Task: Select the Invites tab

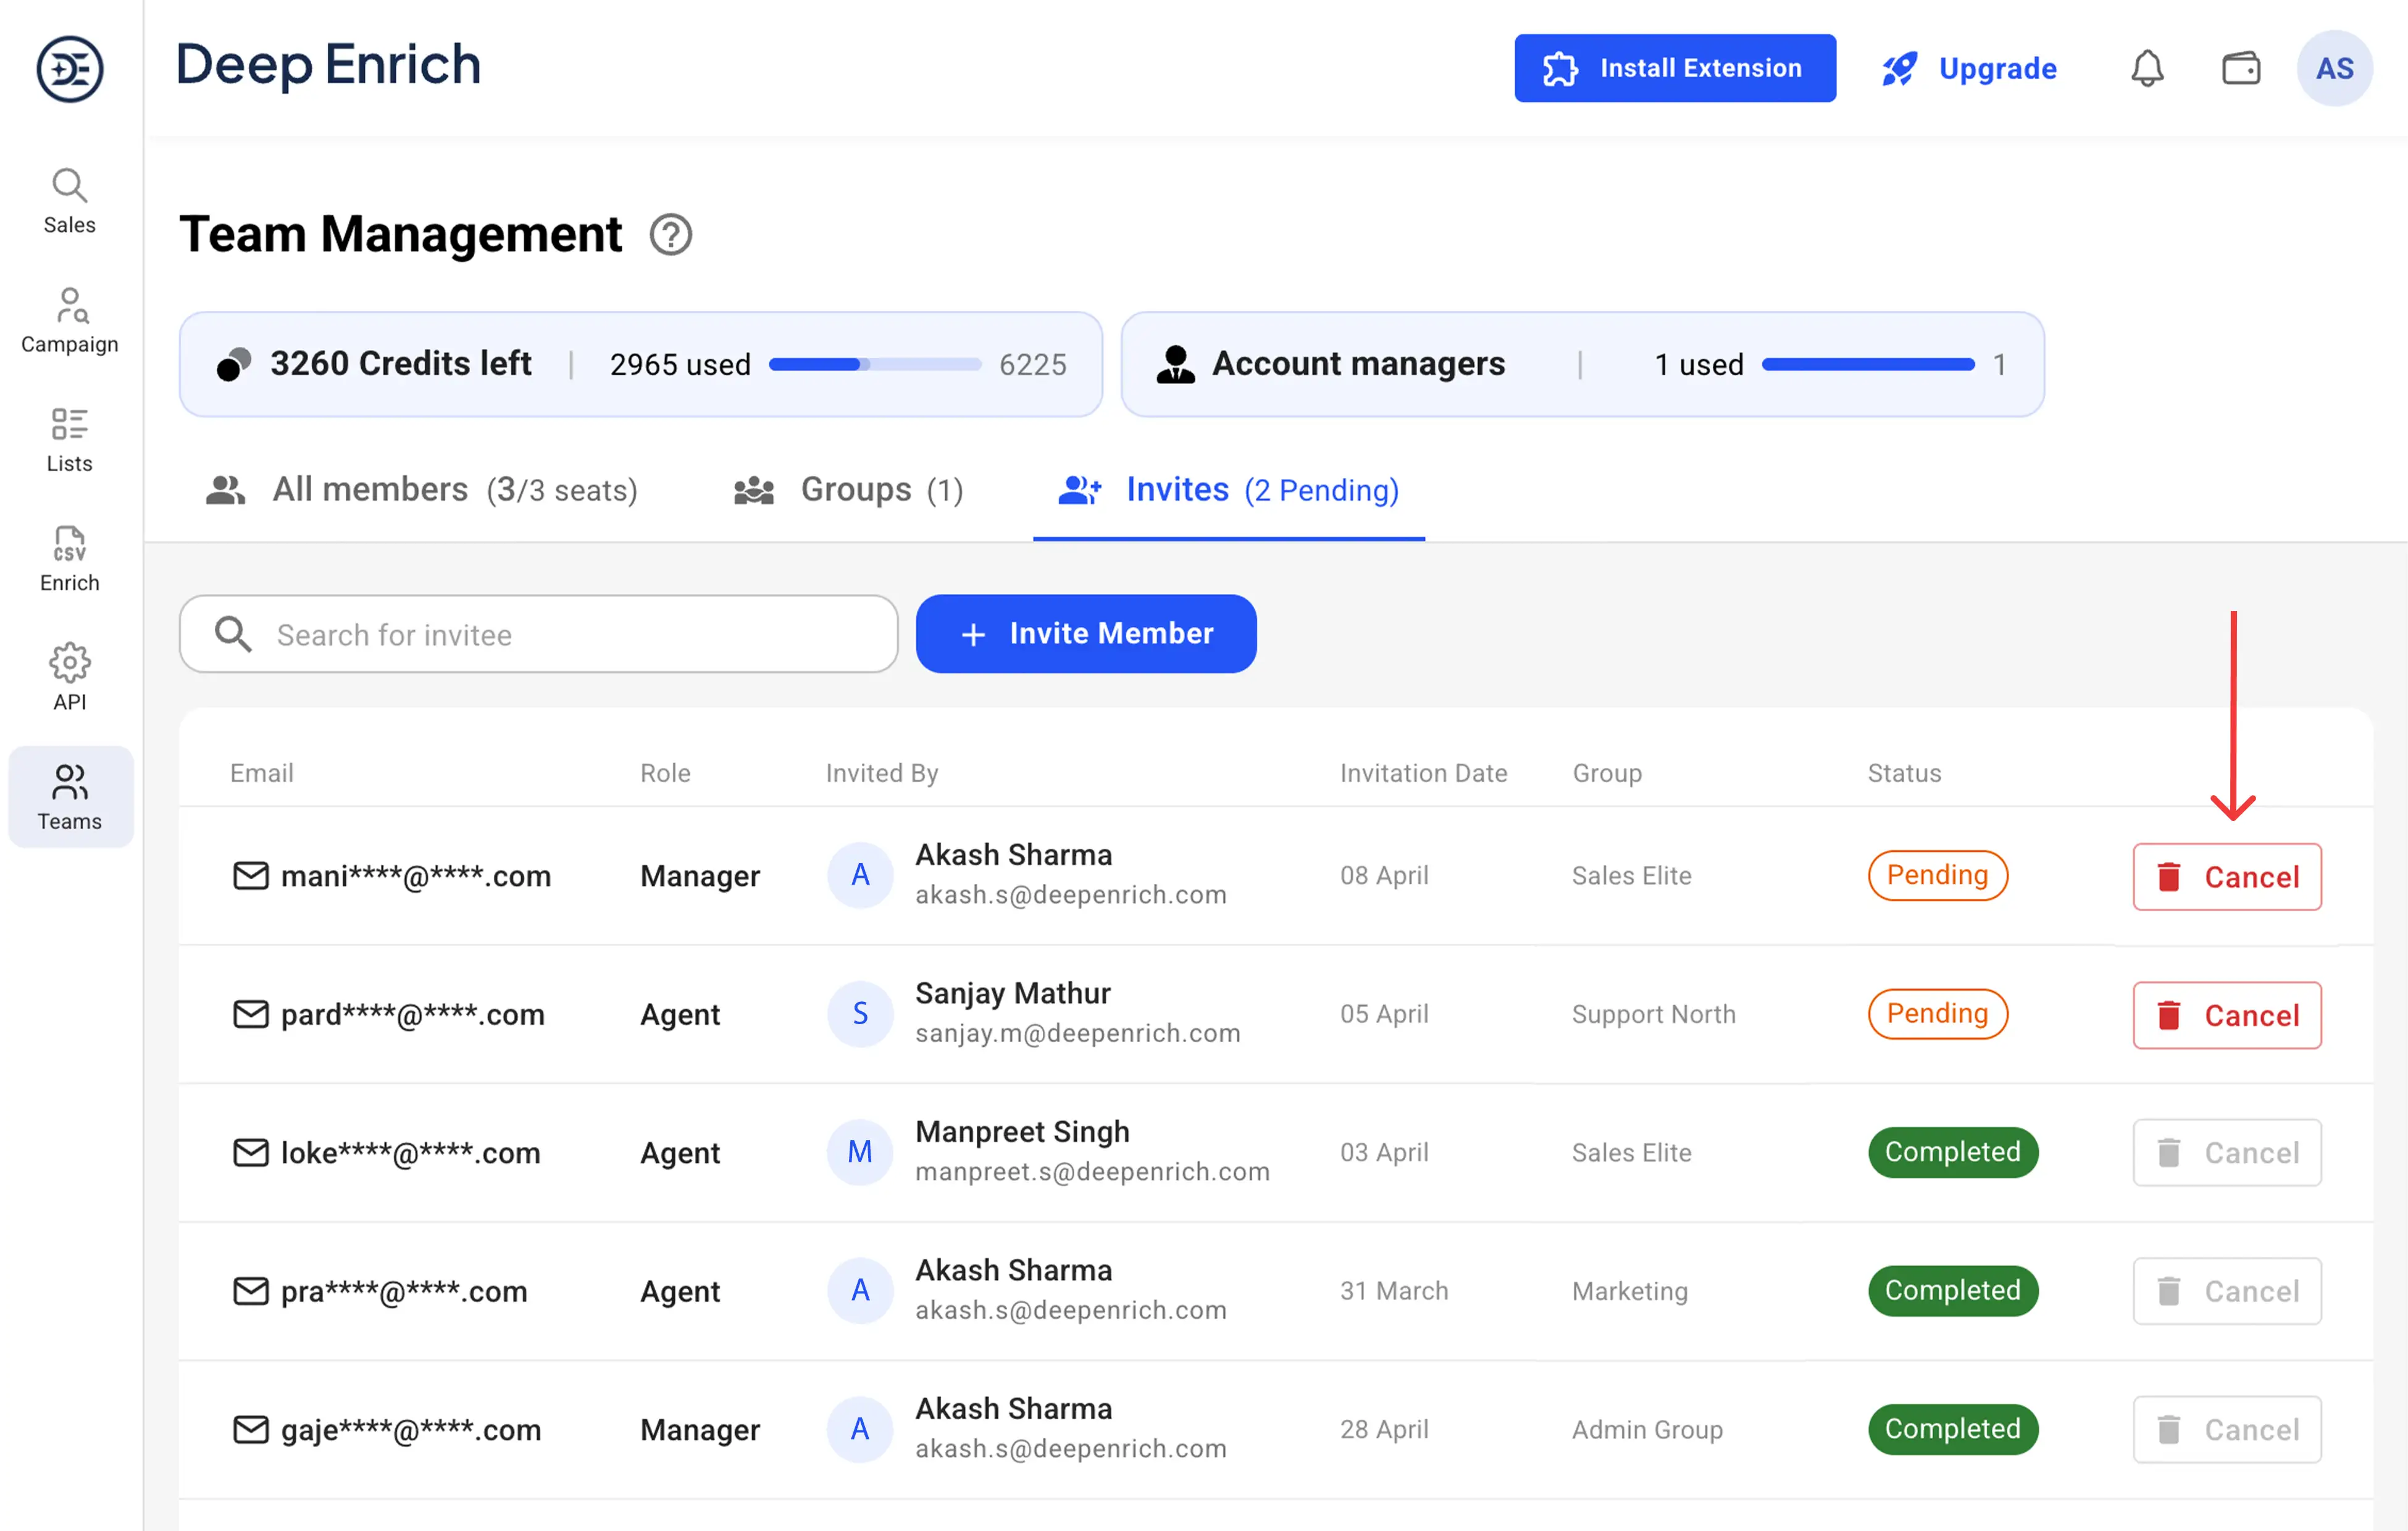Action: (x=1229, y=490)
